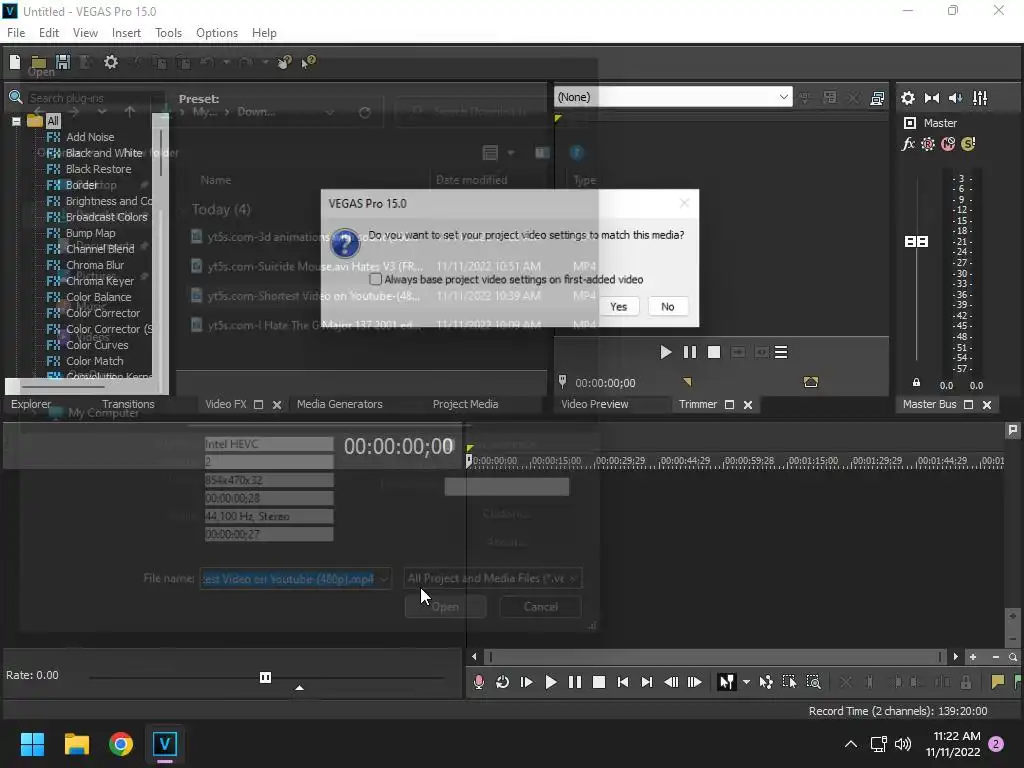
Task: Open the Trimmer hamburger menu
Action: click(781, 353)
